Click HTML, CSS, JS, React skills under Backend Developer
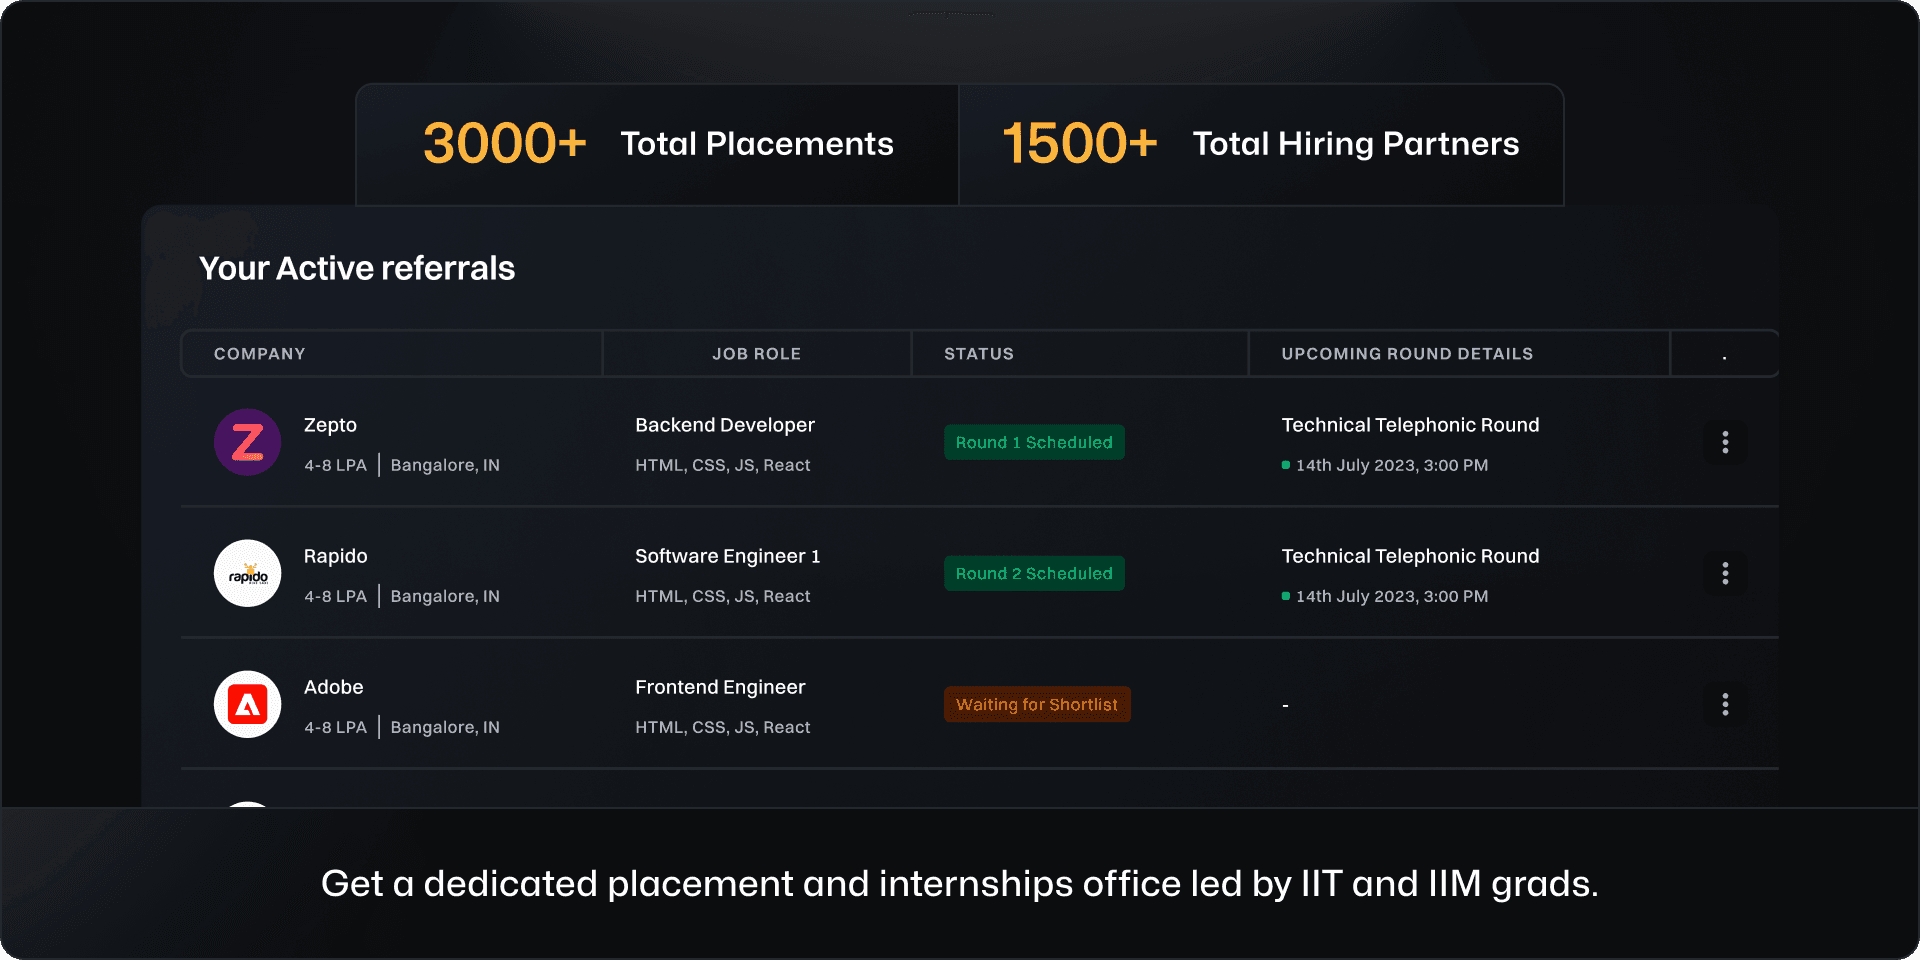The width and height of the screenshot is (1920, 960). tap(723, 465)
